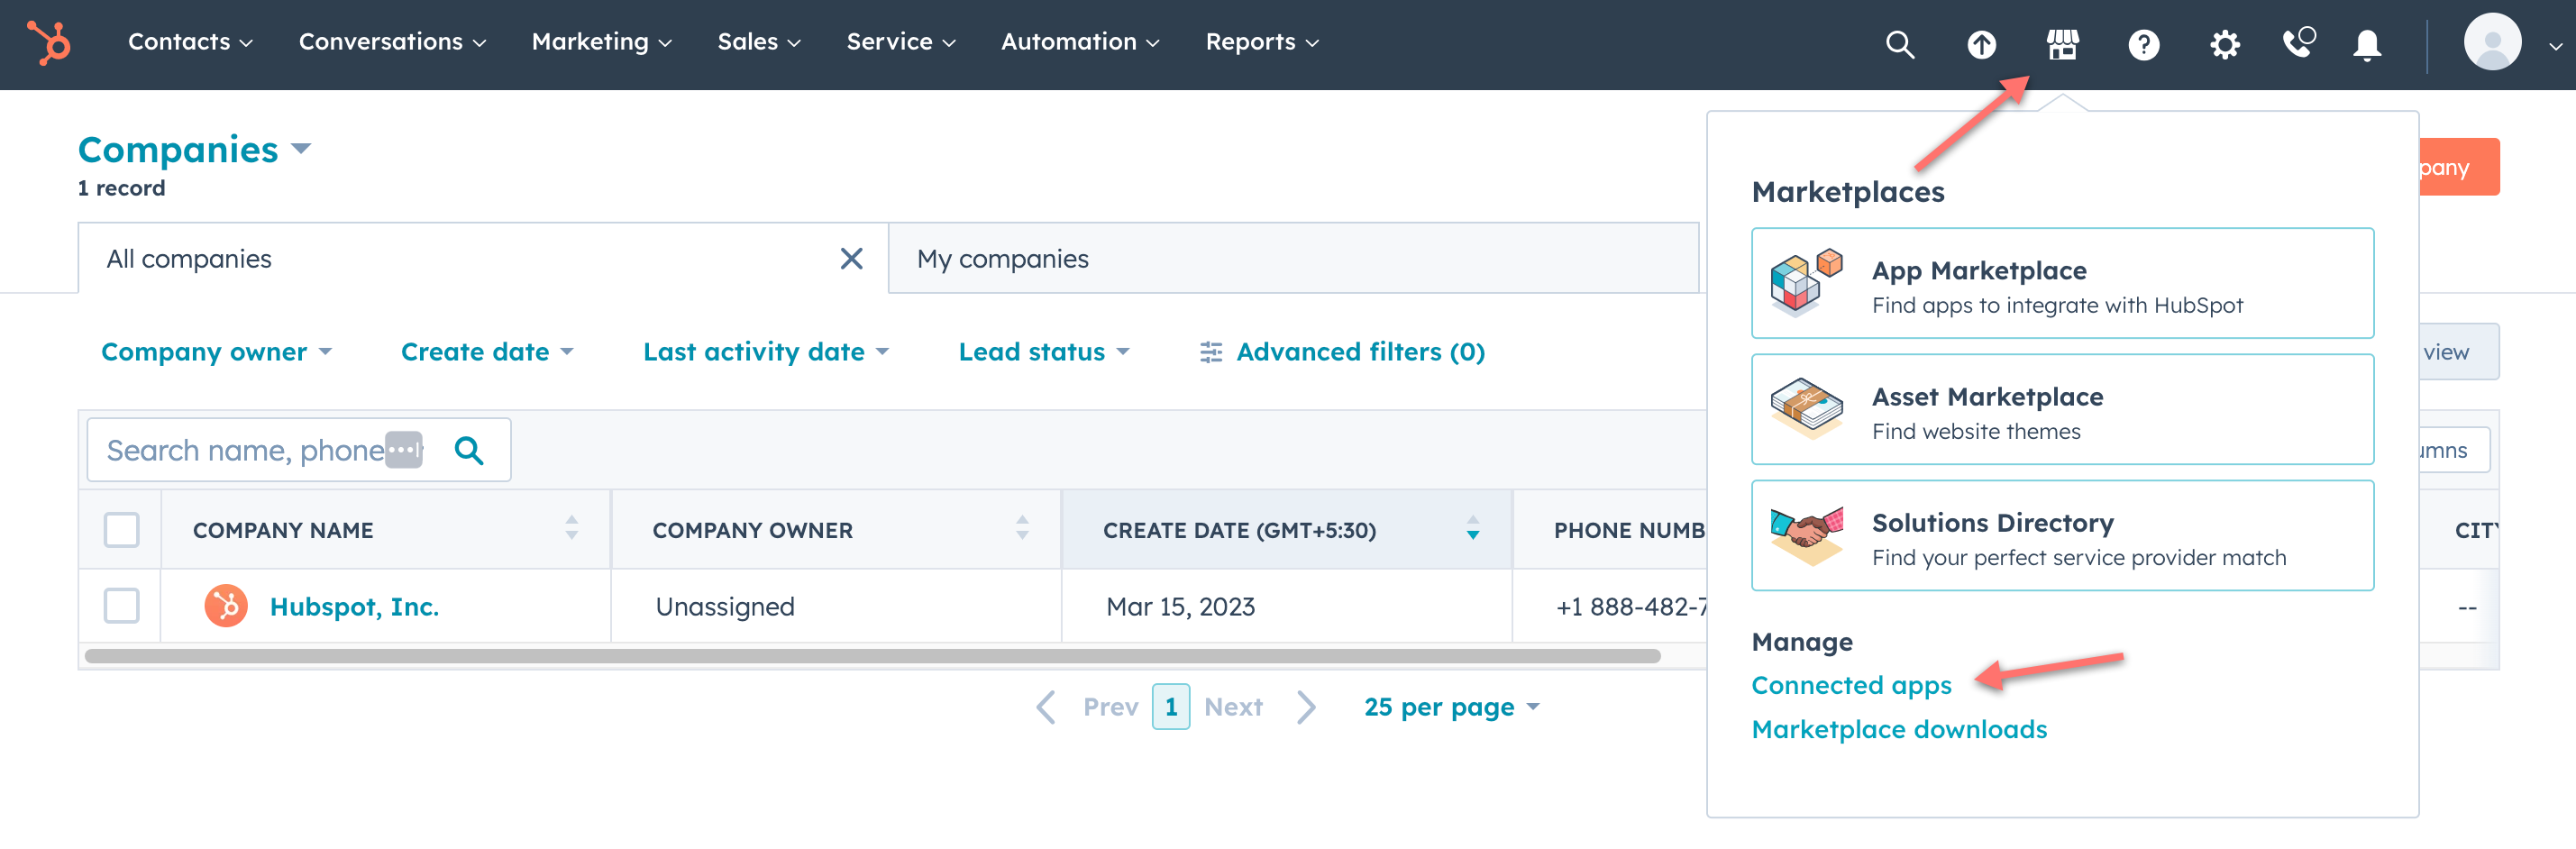The image size is (2576, 849).
Task: Check the Hubspot, Inc. row checkbox
Action: pyautogui.click(x=122, y=606)
